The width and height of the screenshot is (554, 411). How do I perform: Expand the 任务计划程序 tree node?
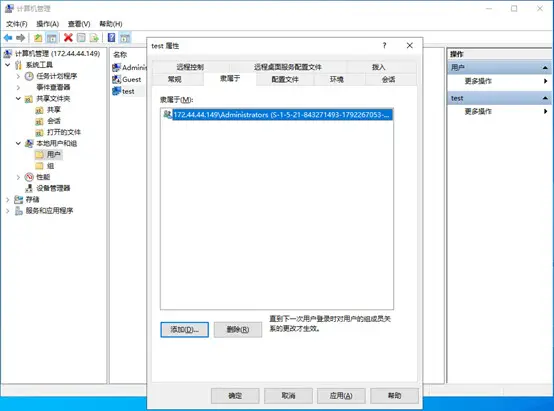click(x=18, y=76)
